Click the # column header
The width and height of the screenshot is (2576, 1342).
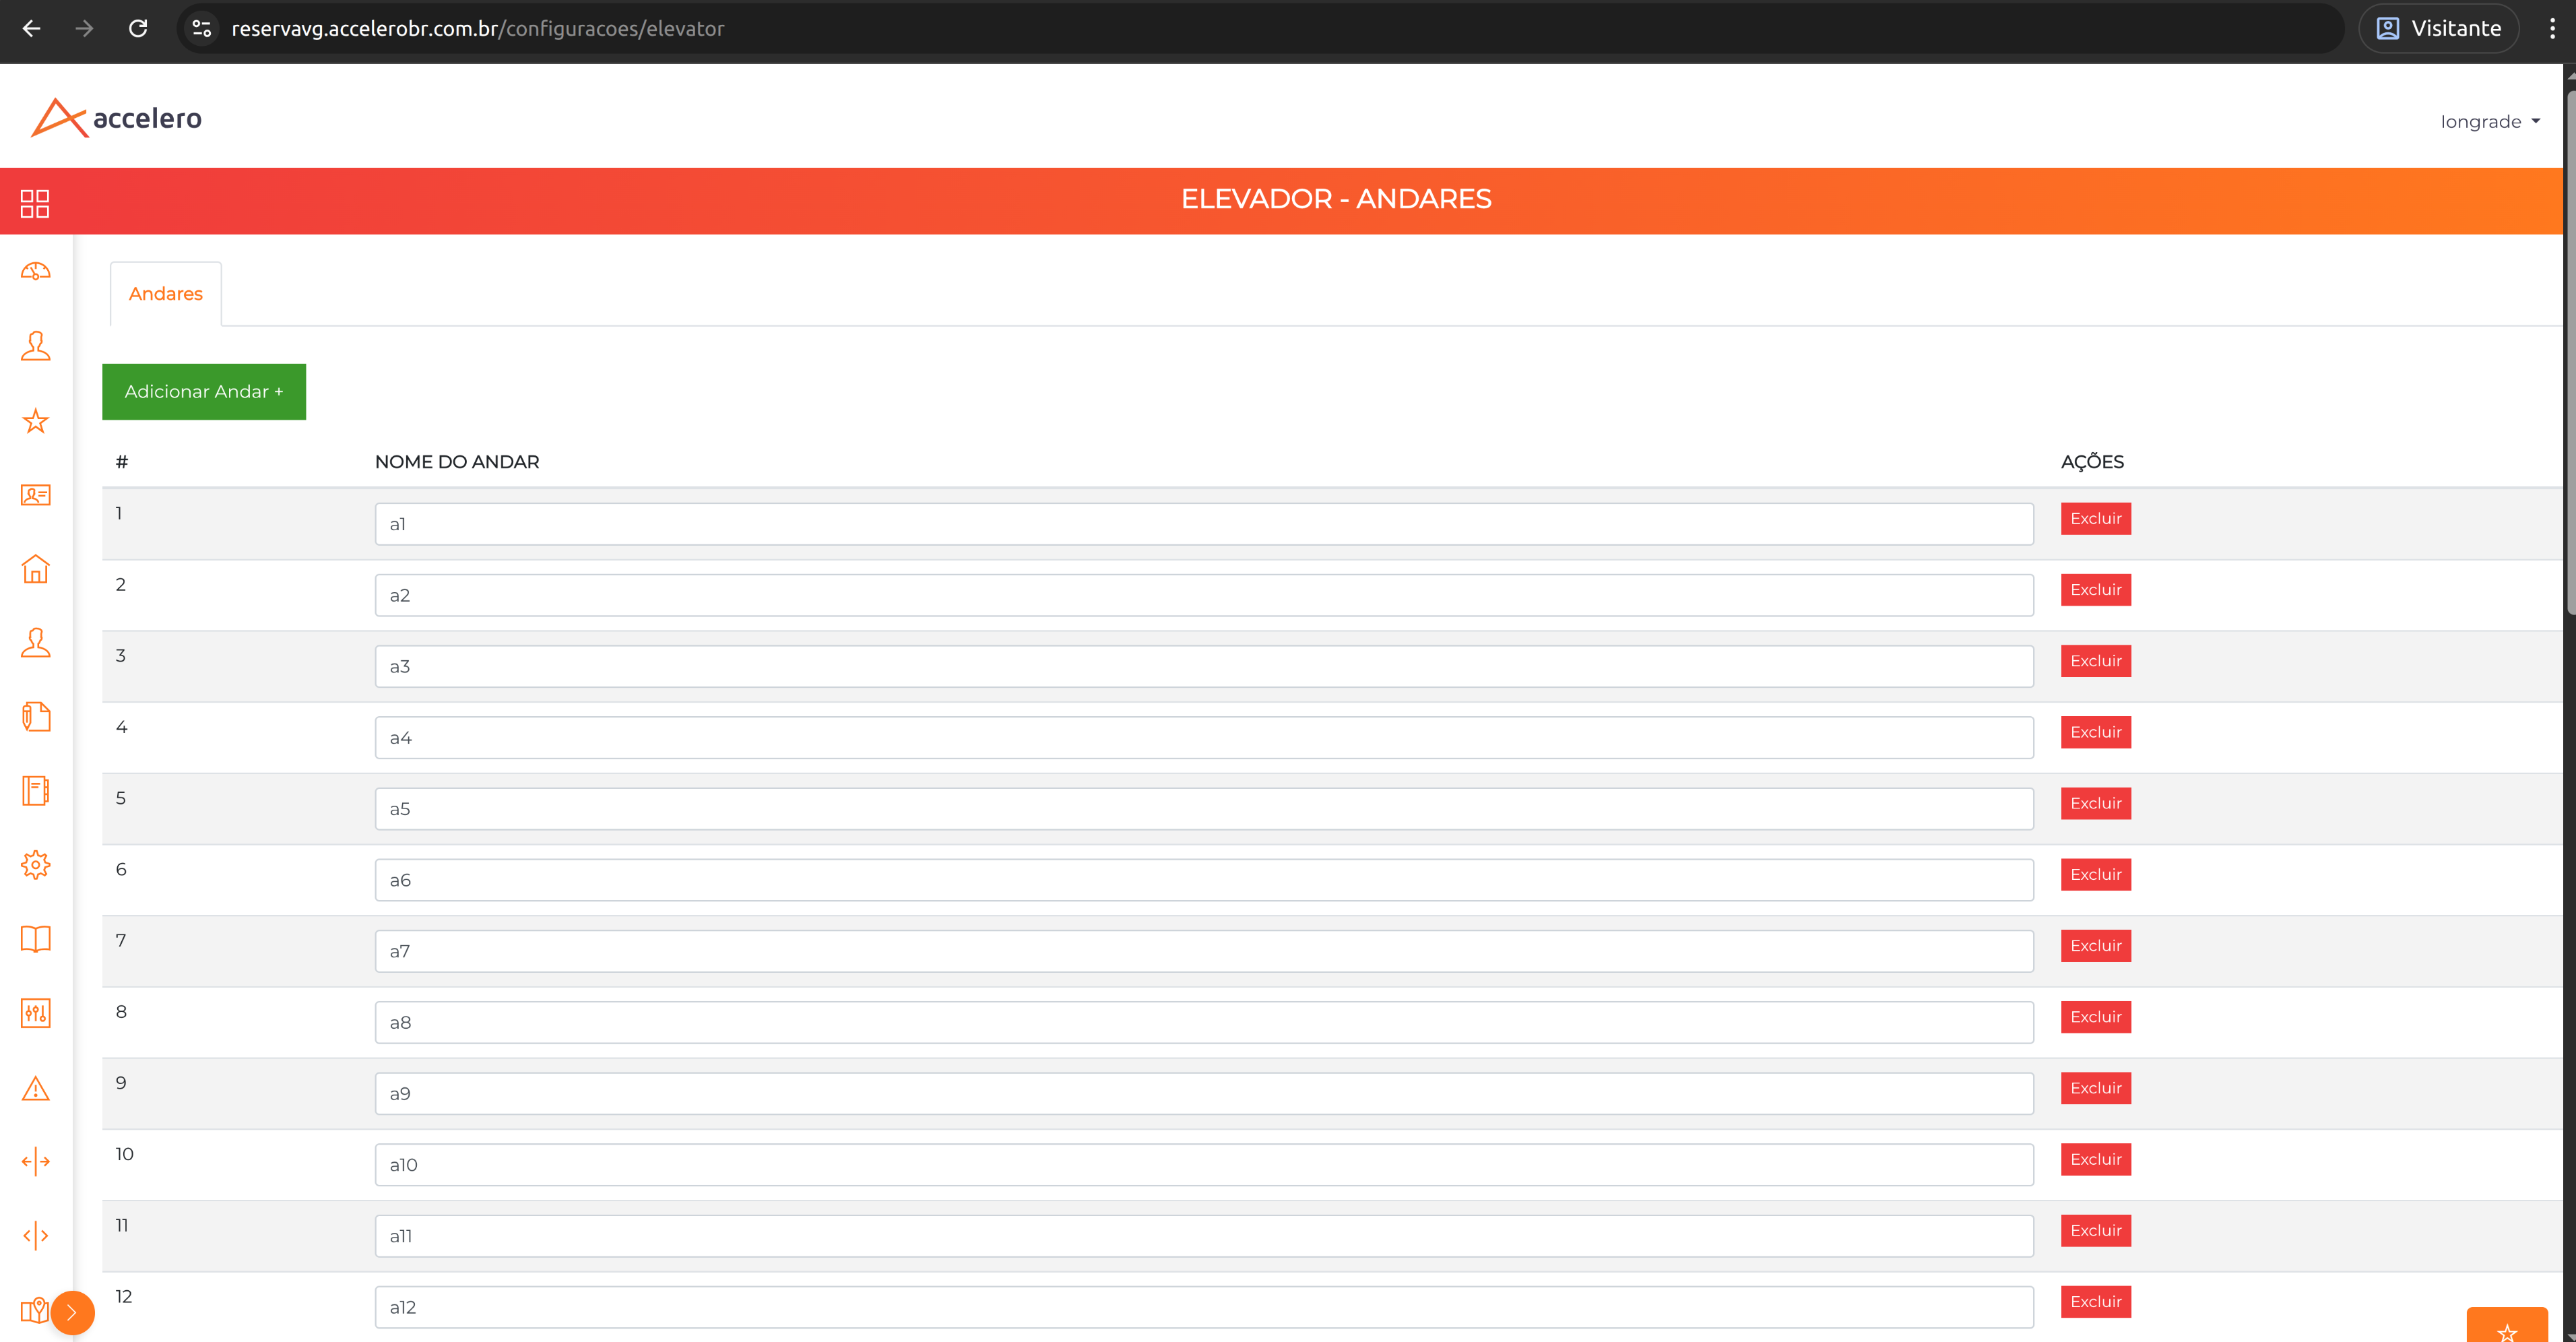[122, 462]
